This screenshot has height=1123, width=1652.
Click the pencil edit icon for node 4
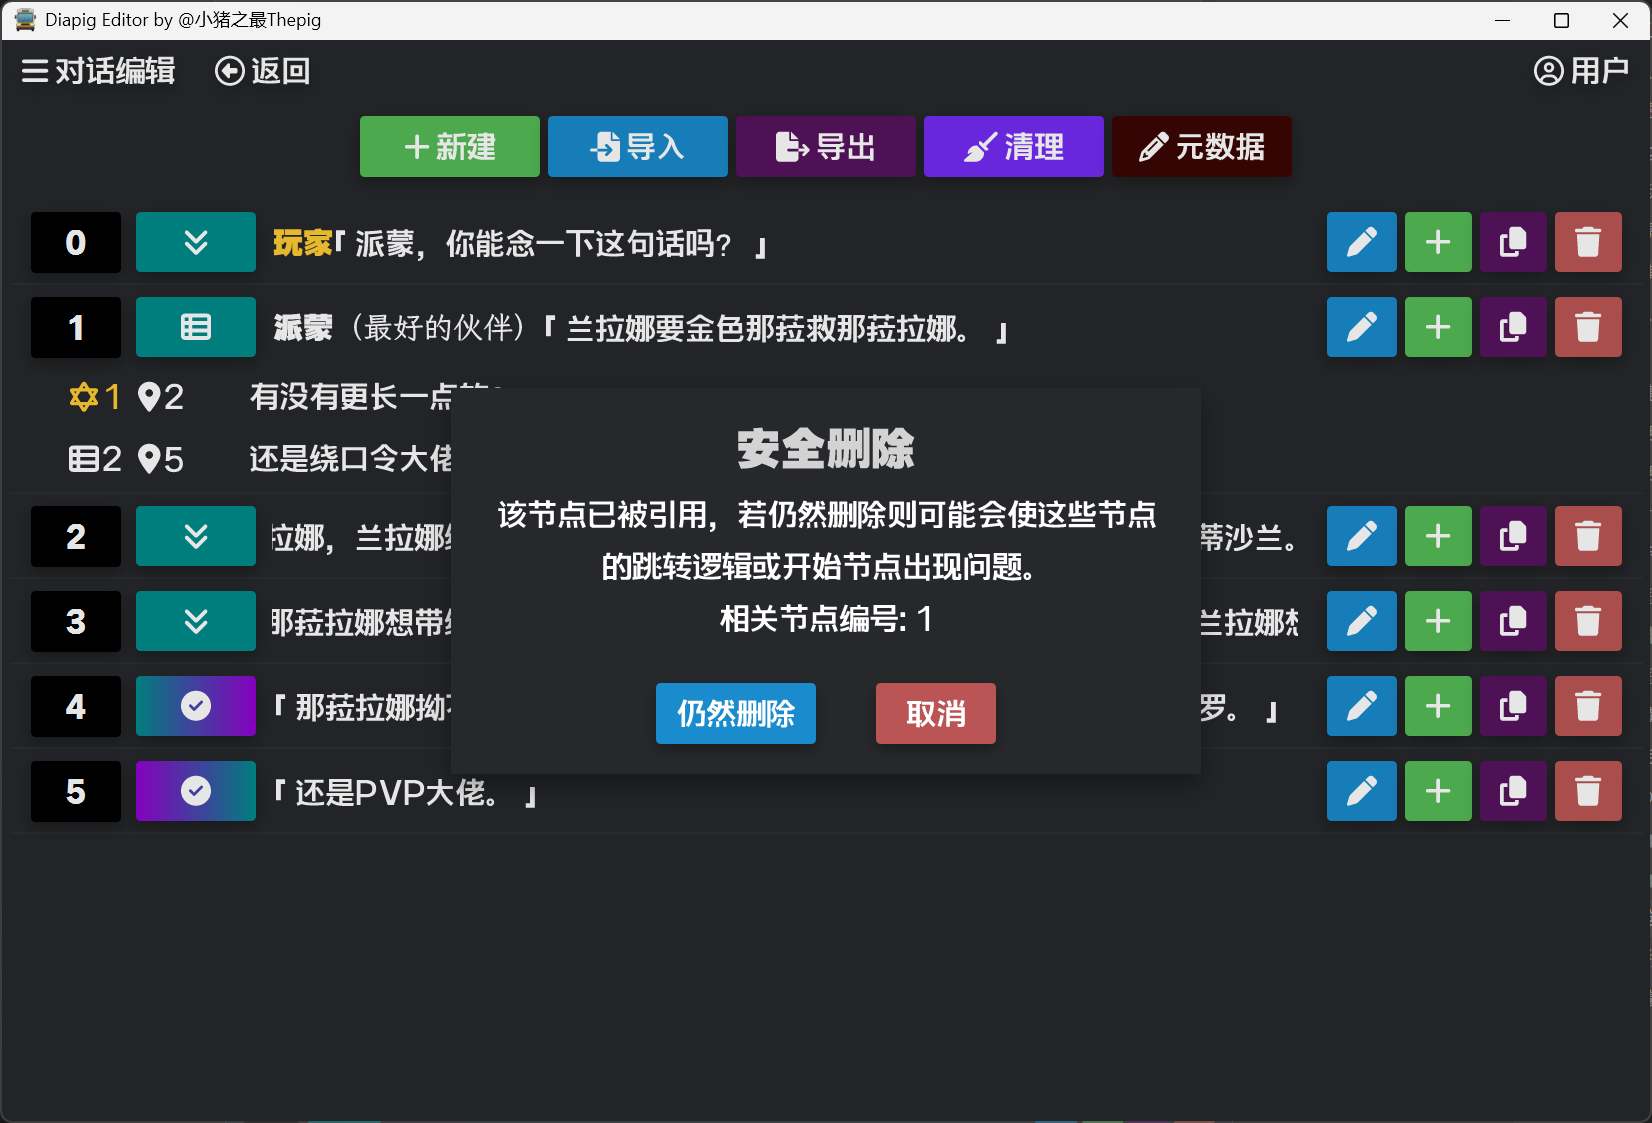coord(1361,706)
